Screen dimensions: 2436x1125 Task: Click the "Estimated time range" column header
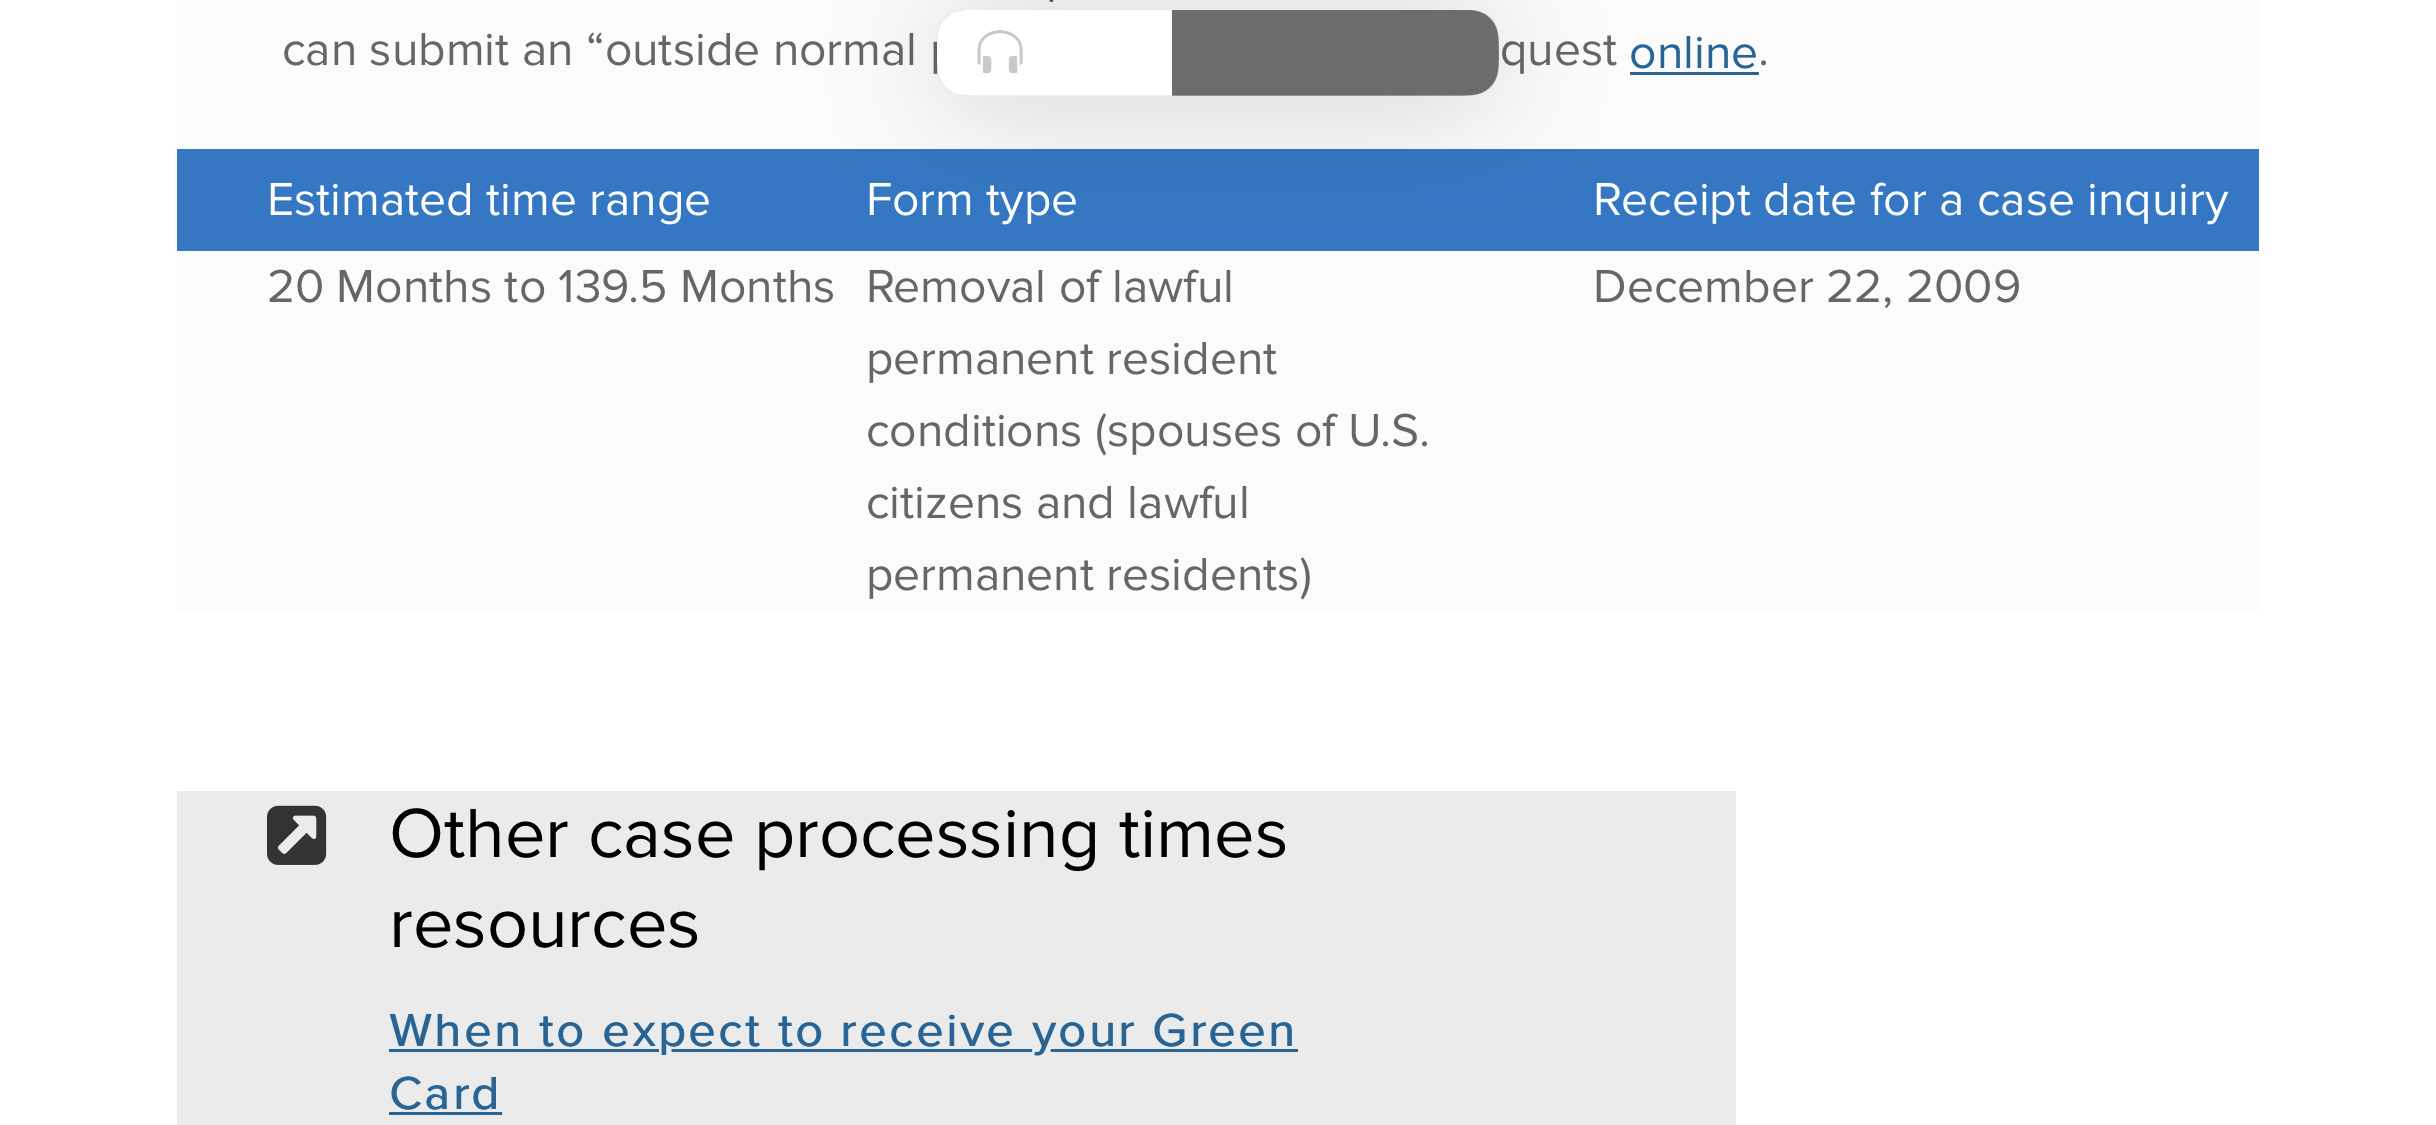tap(489, 200)
